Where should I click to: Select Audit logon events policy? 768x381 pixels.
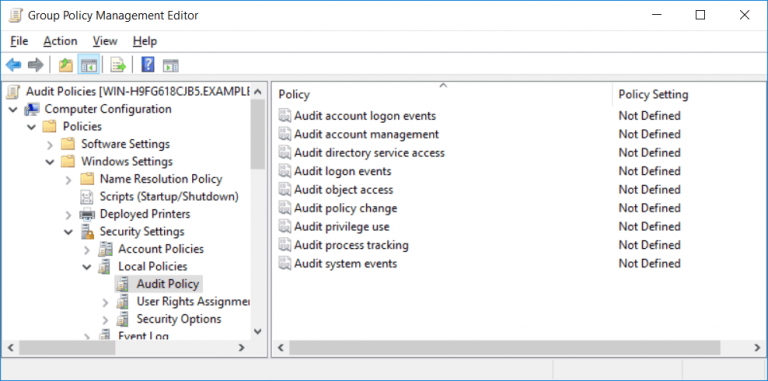click(x=342, y=171)
